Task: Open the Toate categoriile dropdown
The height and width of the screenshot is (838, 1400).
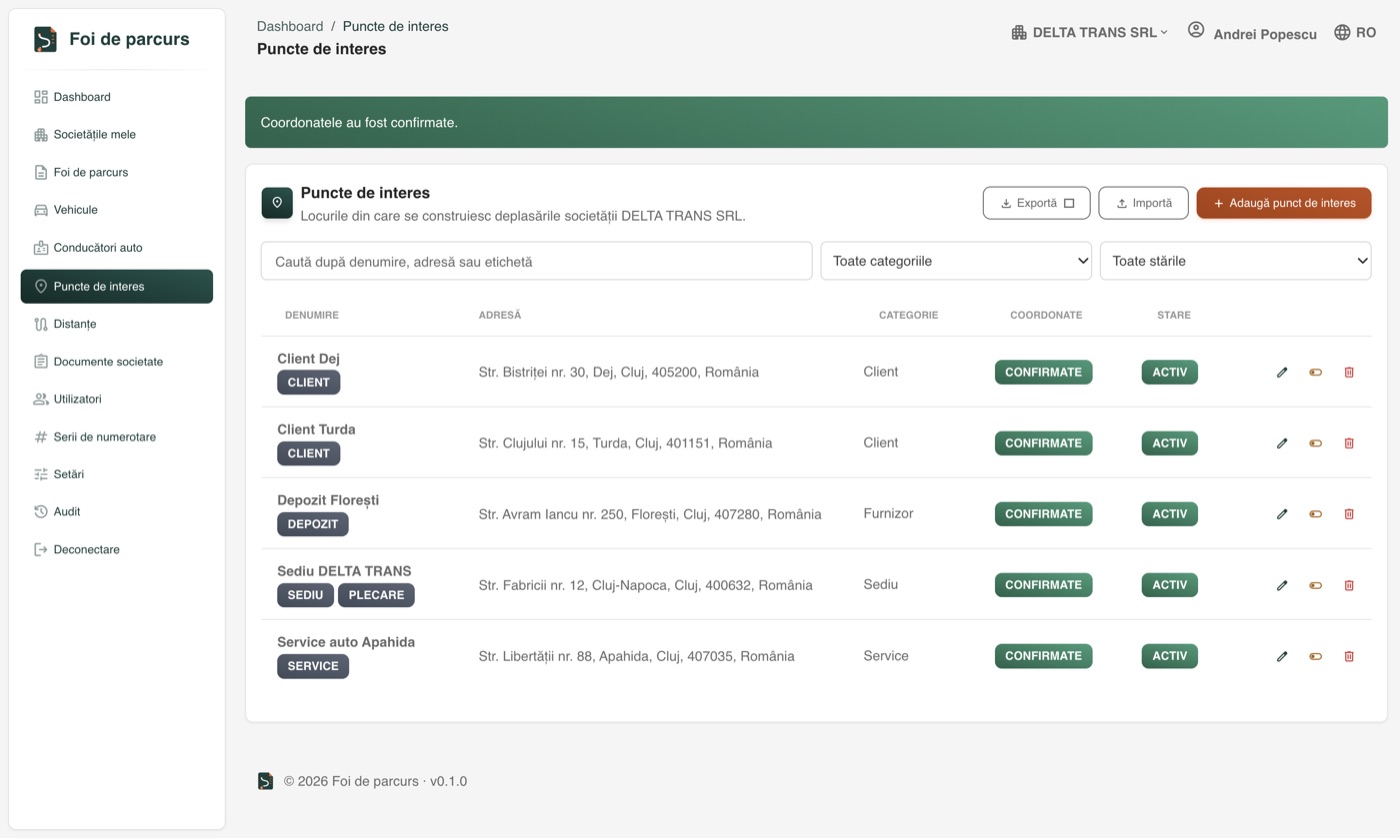Action: pos(956,261)
